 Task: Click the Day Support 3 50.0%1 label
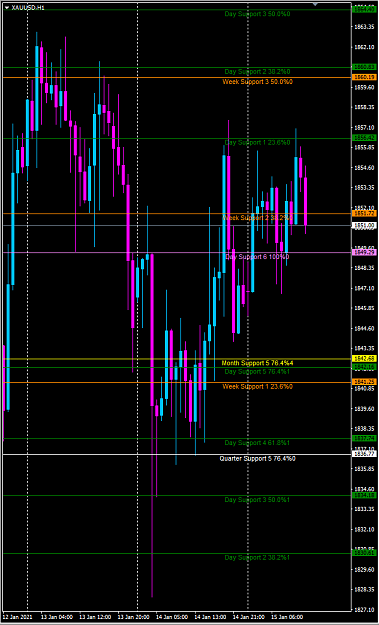pos(257,500)
